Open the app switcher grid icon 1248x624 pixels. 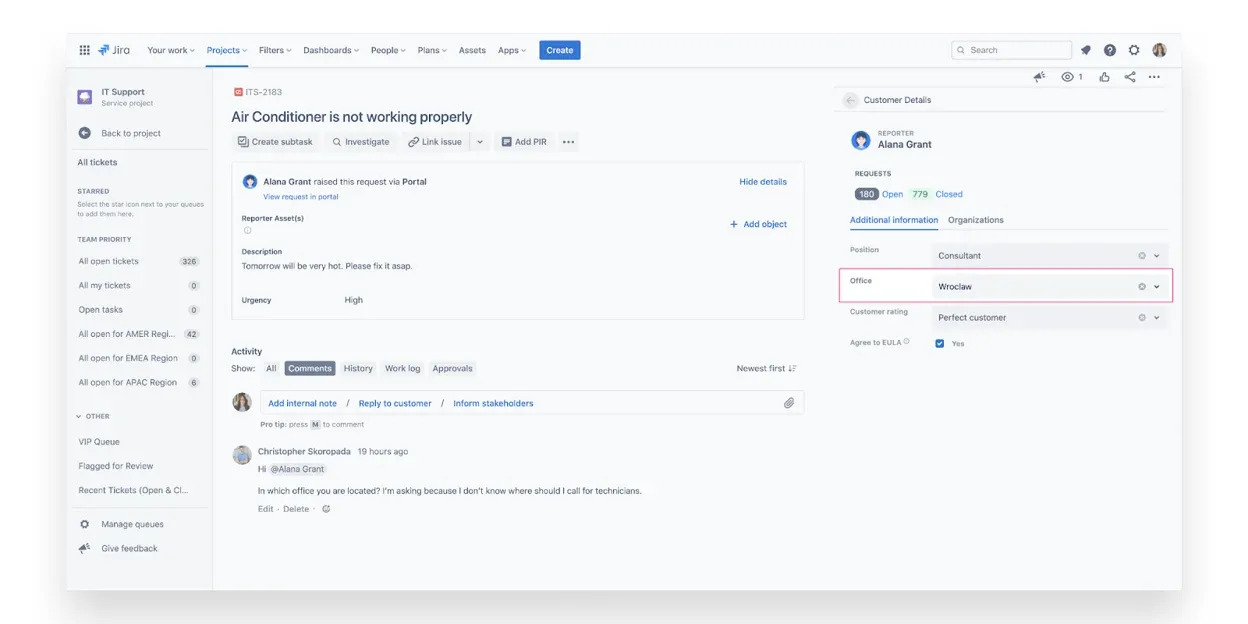pos(84,50)
